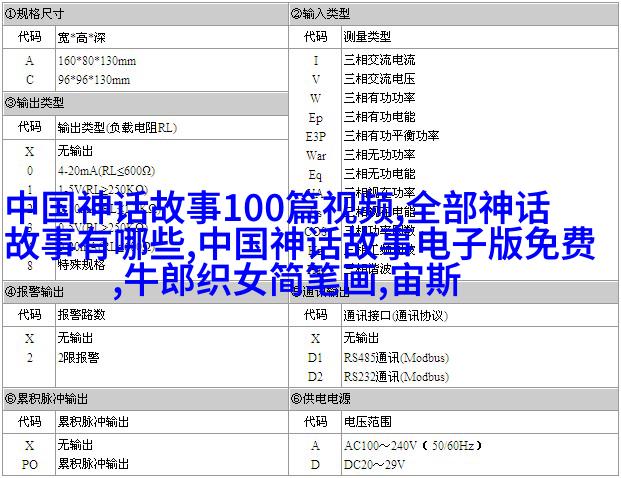Click the 三相有功平衡功率 row text
The image size is (621, 478).
391,136
